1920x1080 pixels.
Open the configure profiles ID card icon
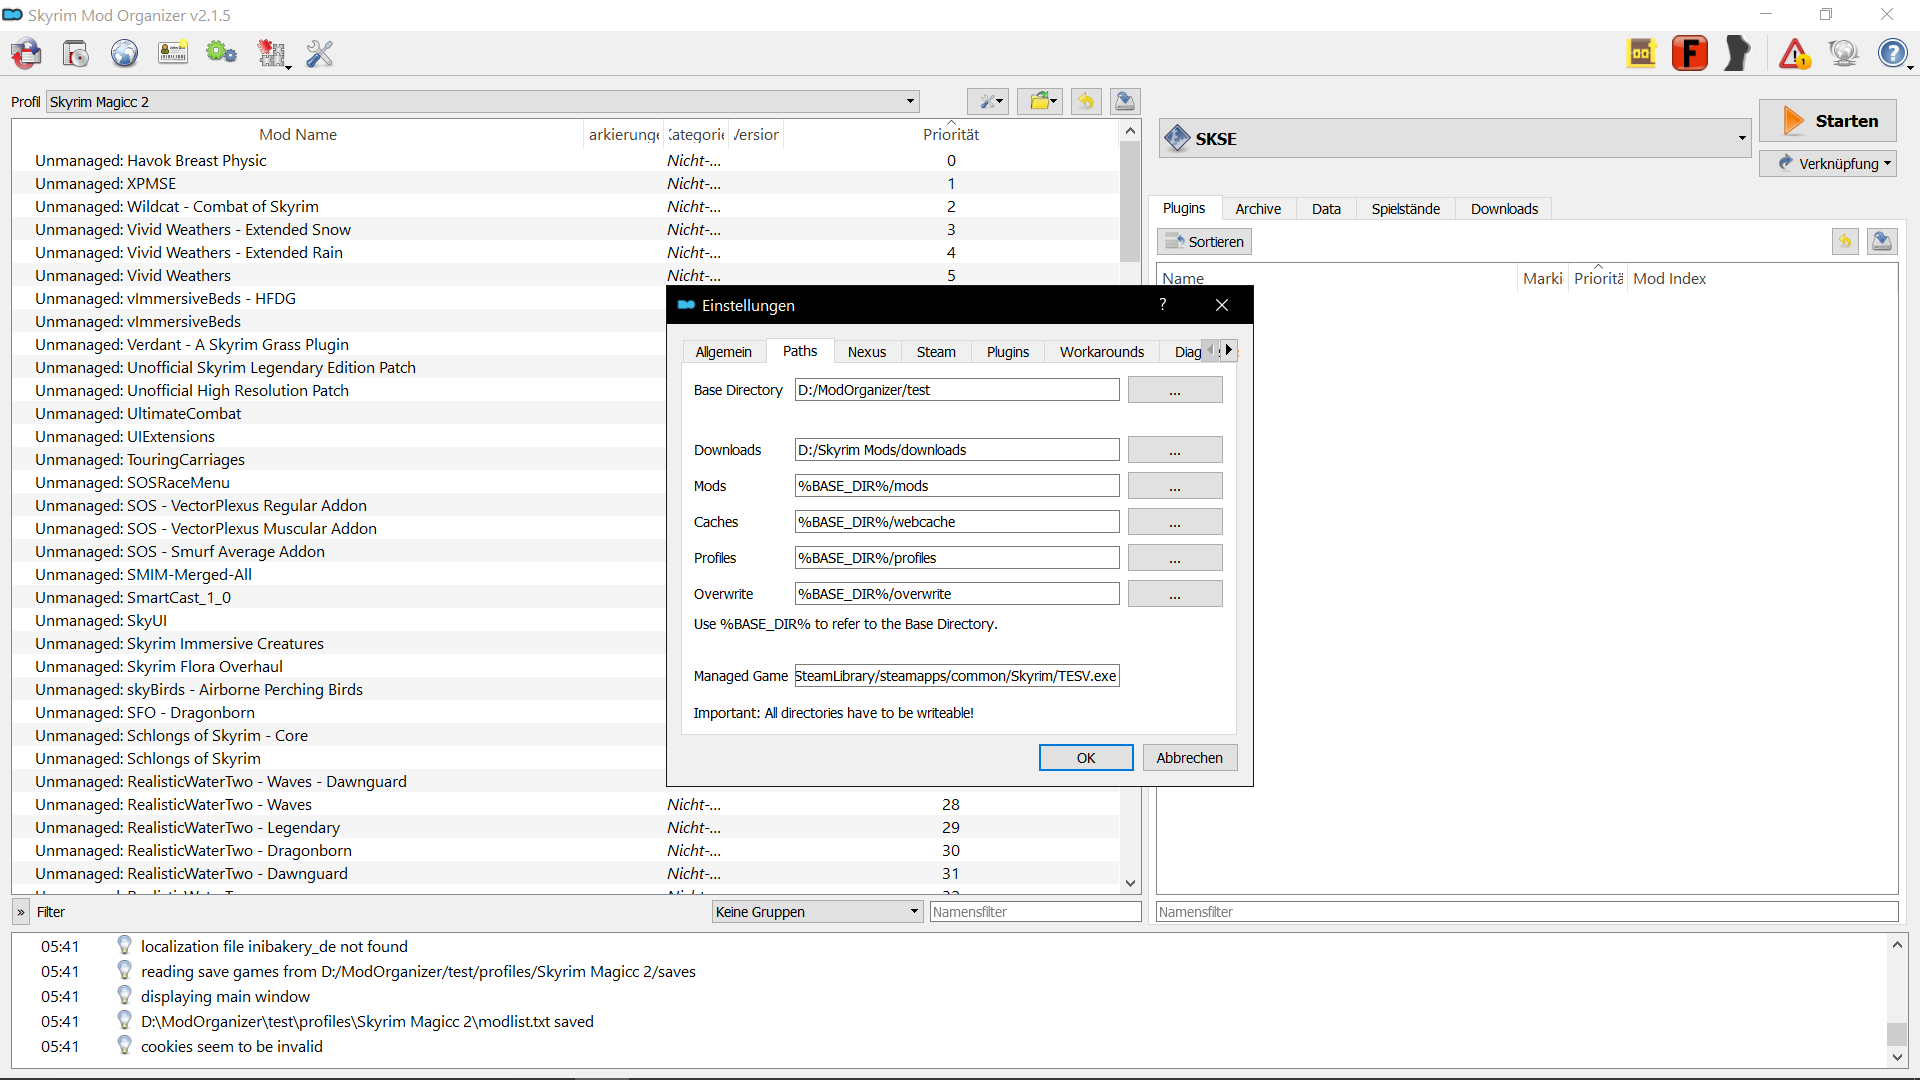[173, 53]
